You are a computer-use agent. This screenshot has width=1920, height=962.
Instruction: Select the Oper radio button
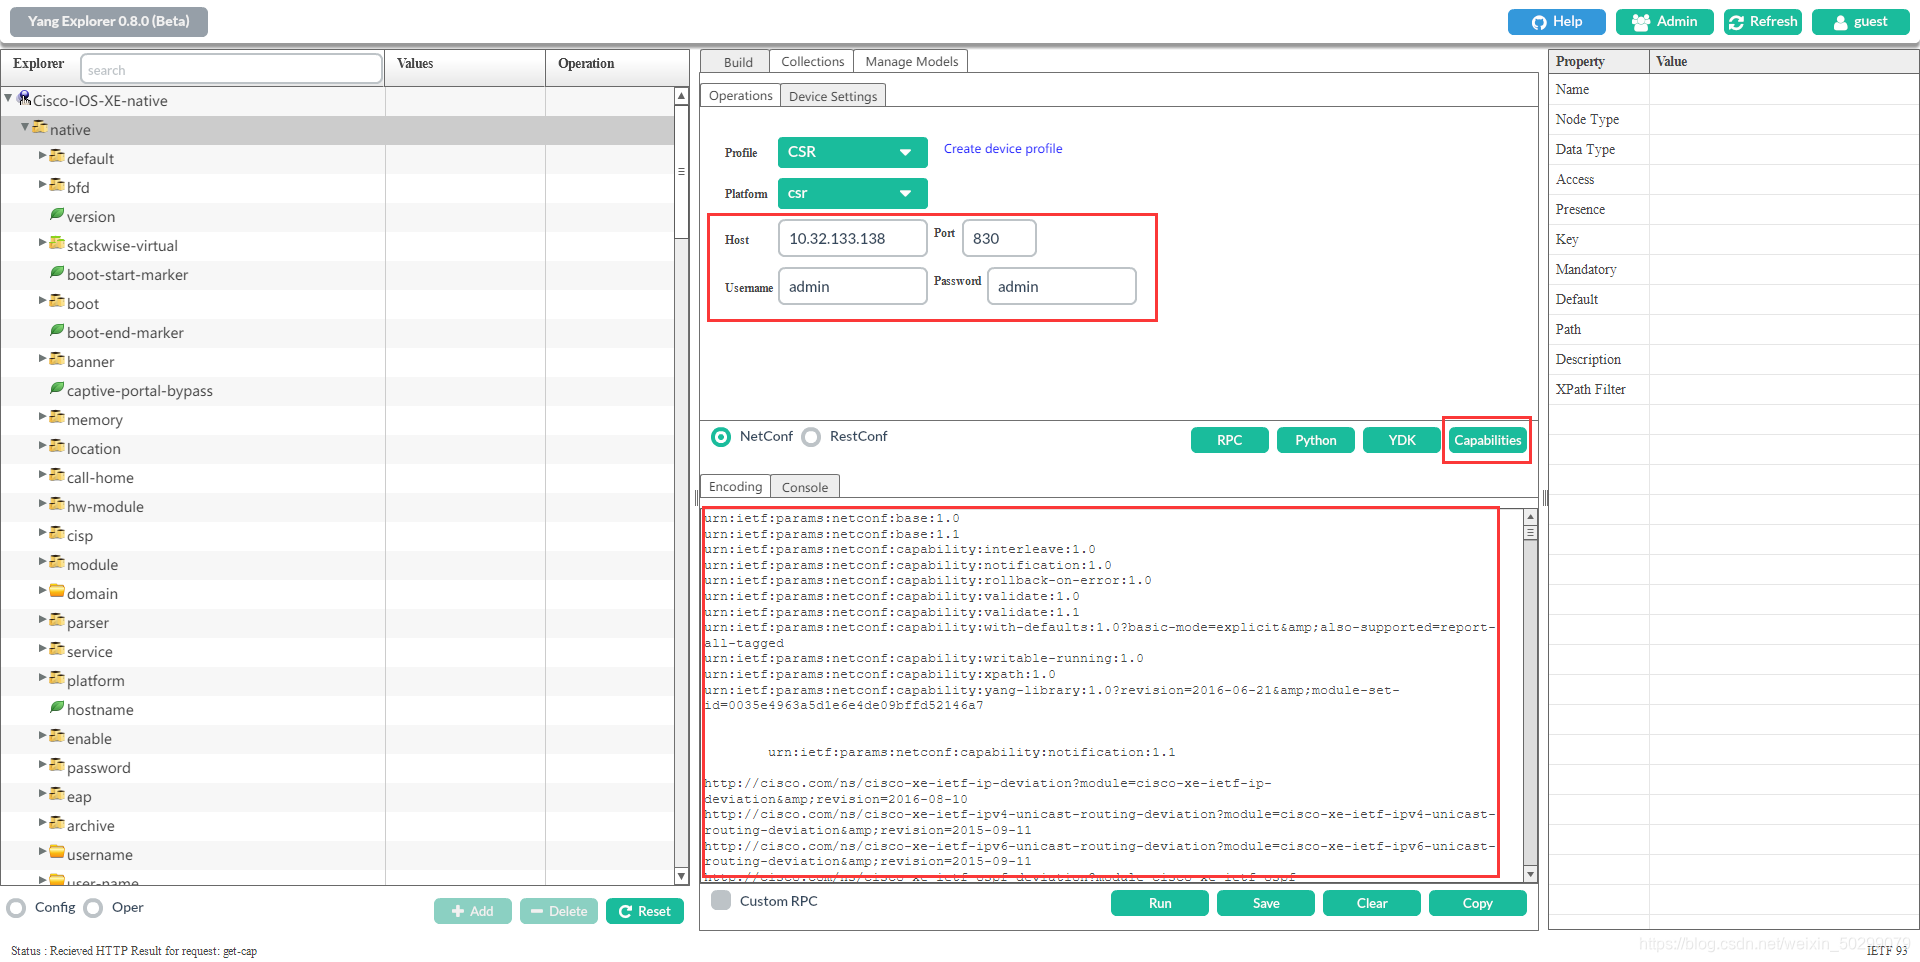(93, 908)
